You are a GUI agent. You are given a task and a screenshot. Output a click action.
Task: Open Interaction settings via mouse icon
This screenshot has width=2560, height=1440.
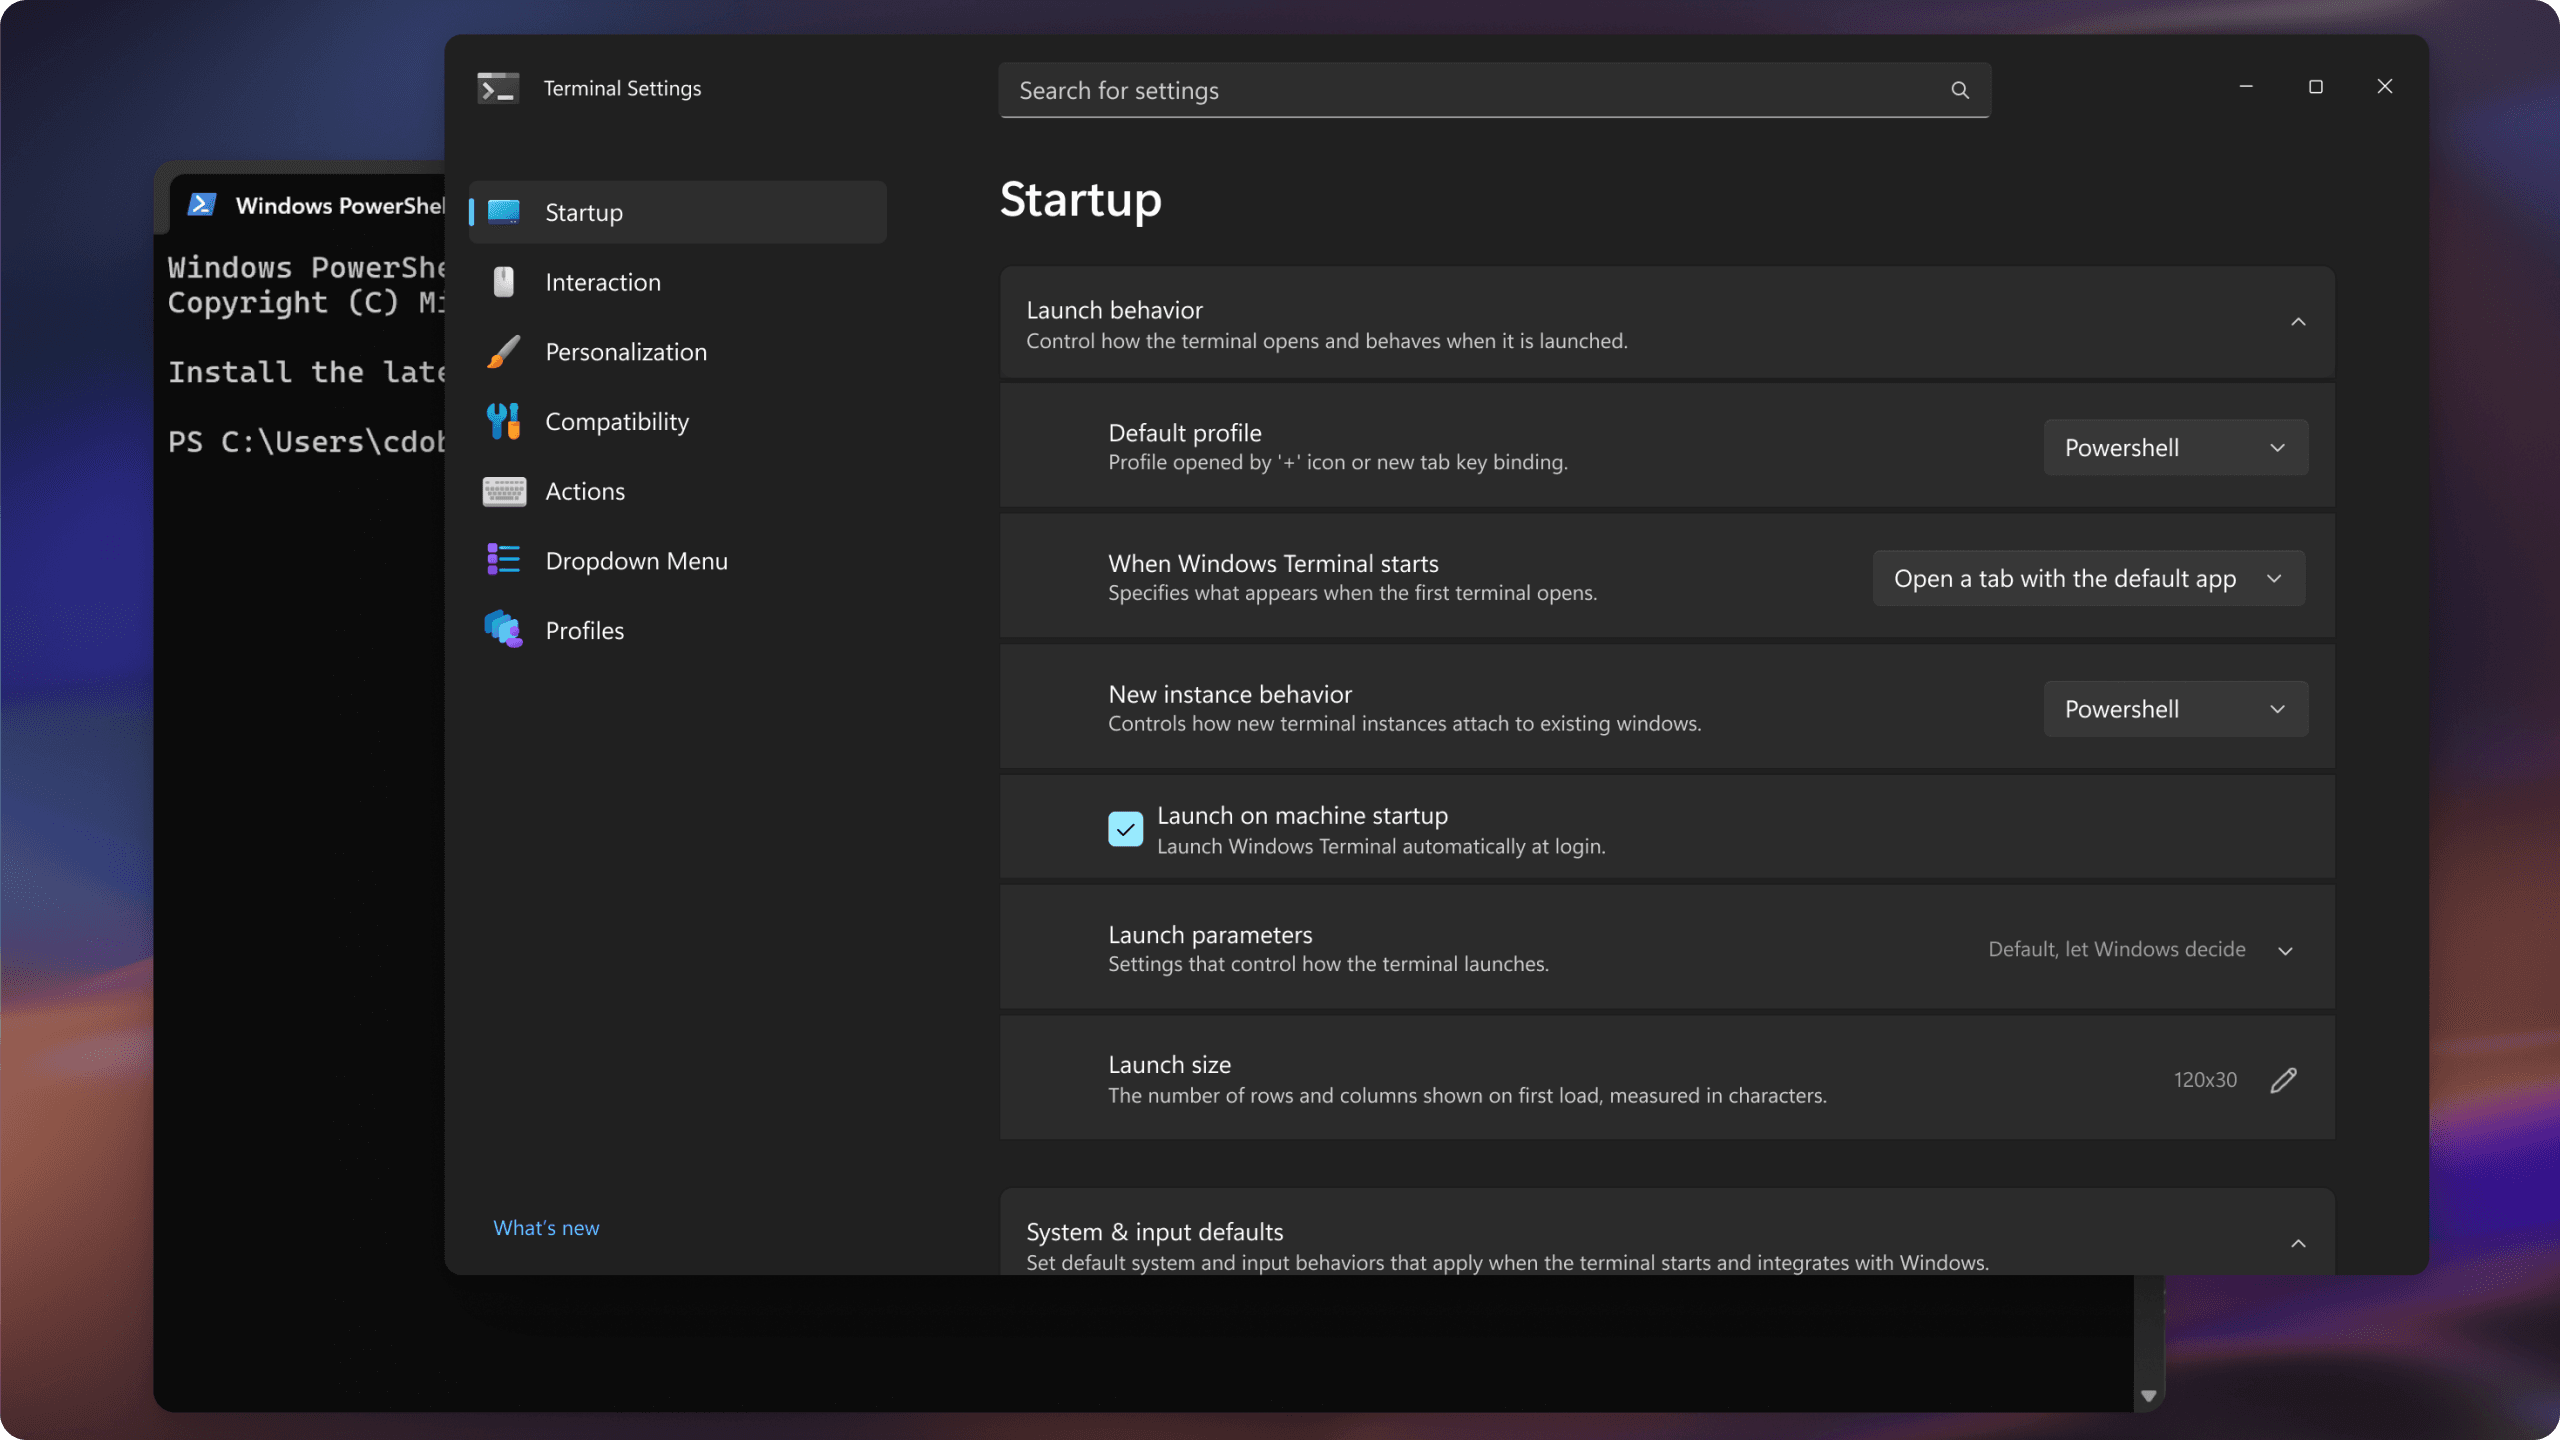point(503,282)
